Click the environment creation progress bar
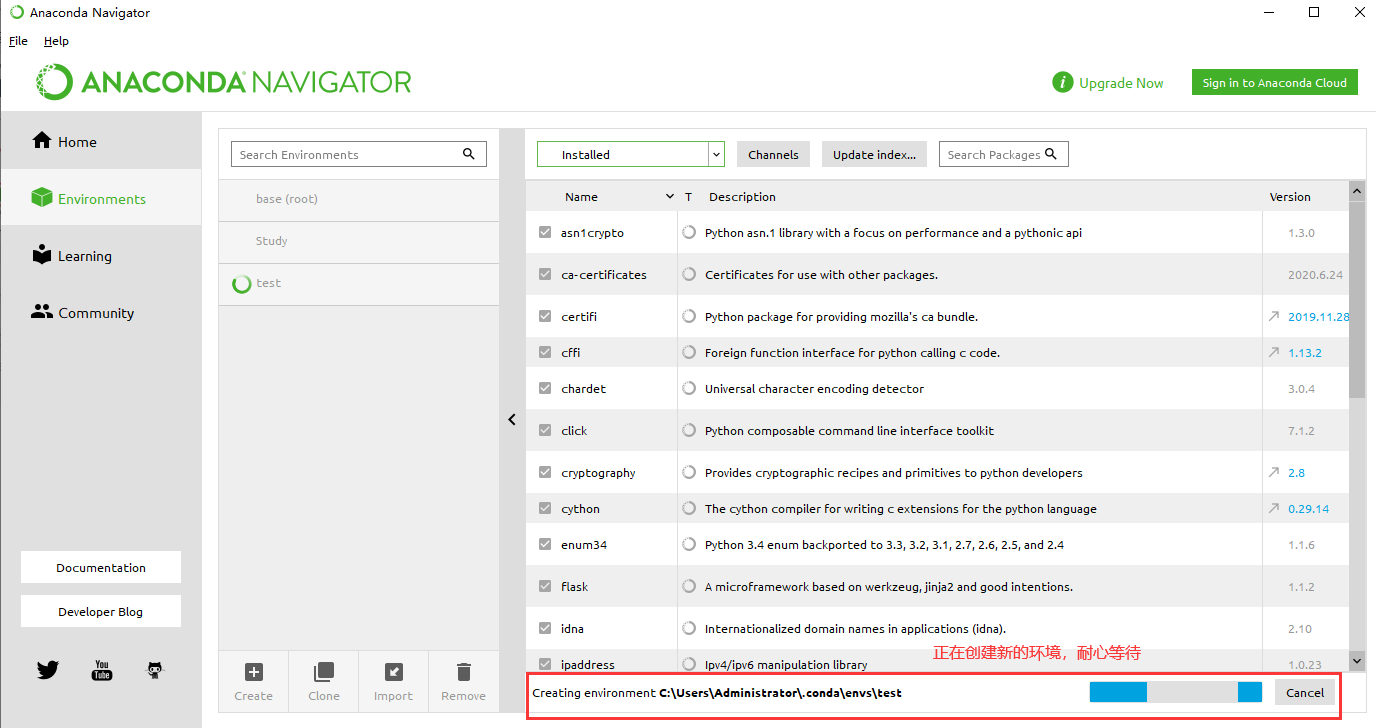Viewport: 1376px width, 728px height. coord(1176,692)
